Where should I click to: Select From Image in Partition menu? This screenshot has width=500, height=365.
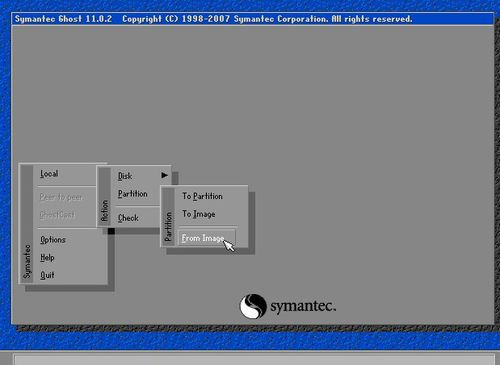tap(207, 238)
